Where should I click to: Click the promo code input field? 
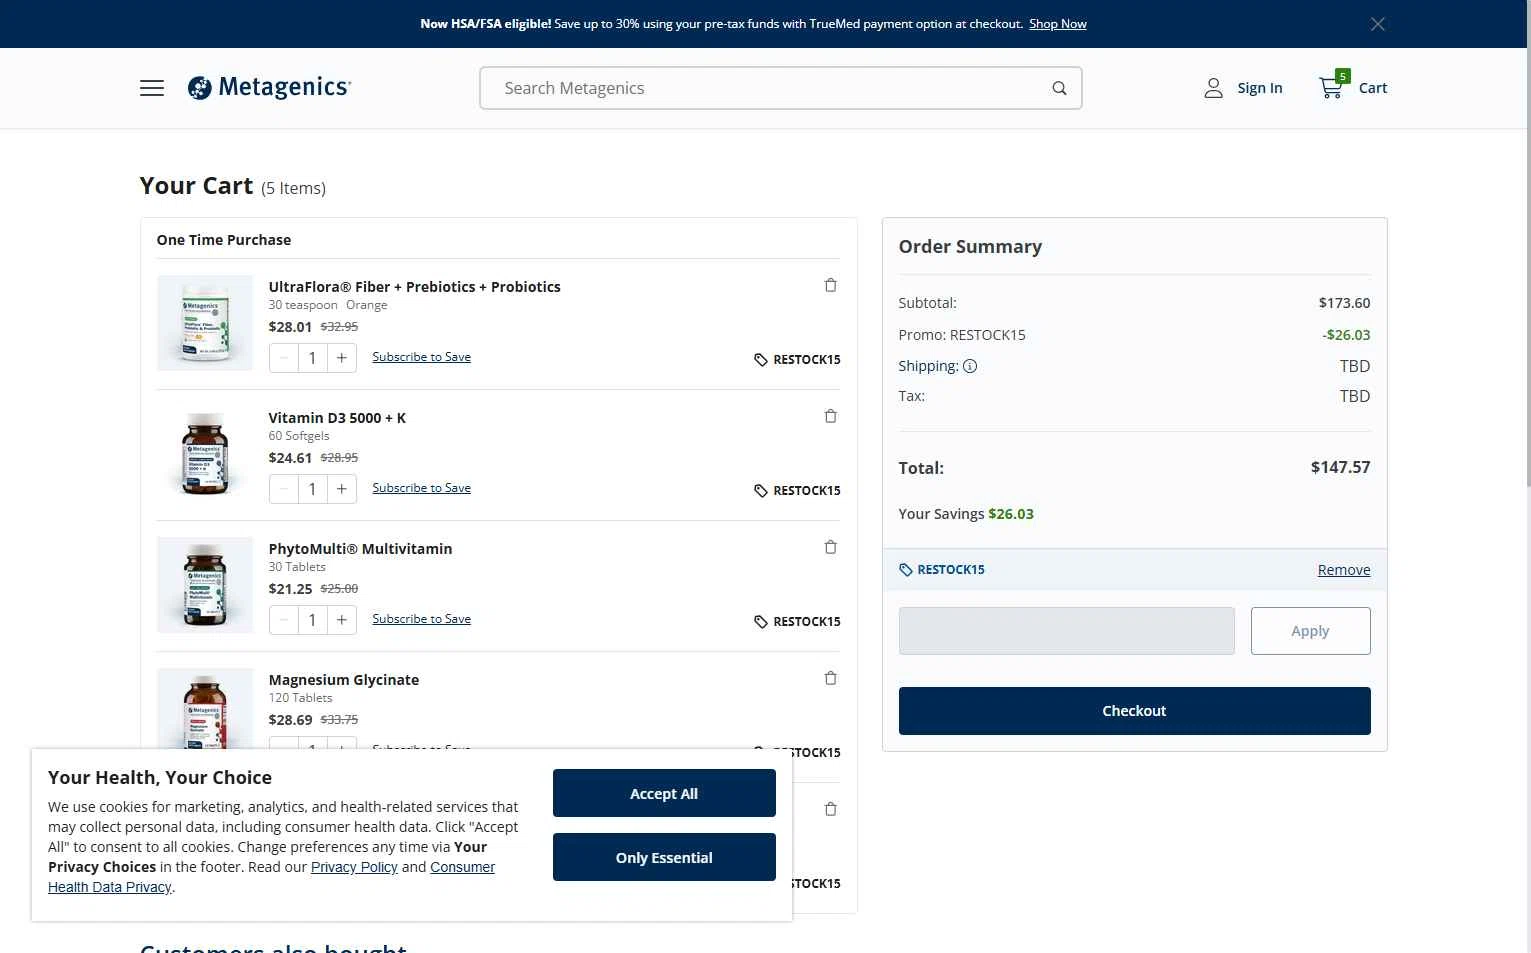point(1066,631)
